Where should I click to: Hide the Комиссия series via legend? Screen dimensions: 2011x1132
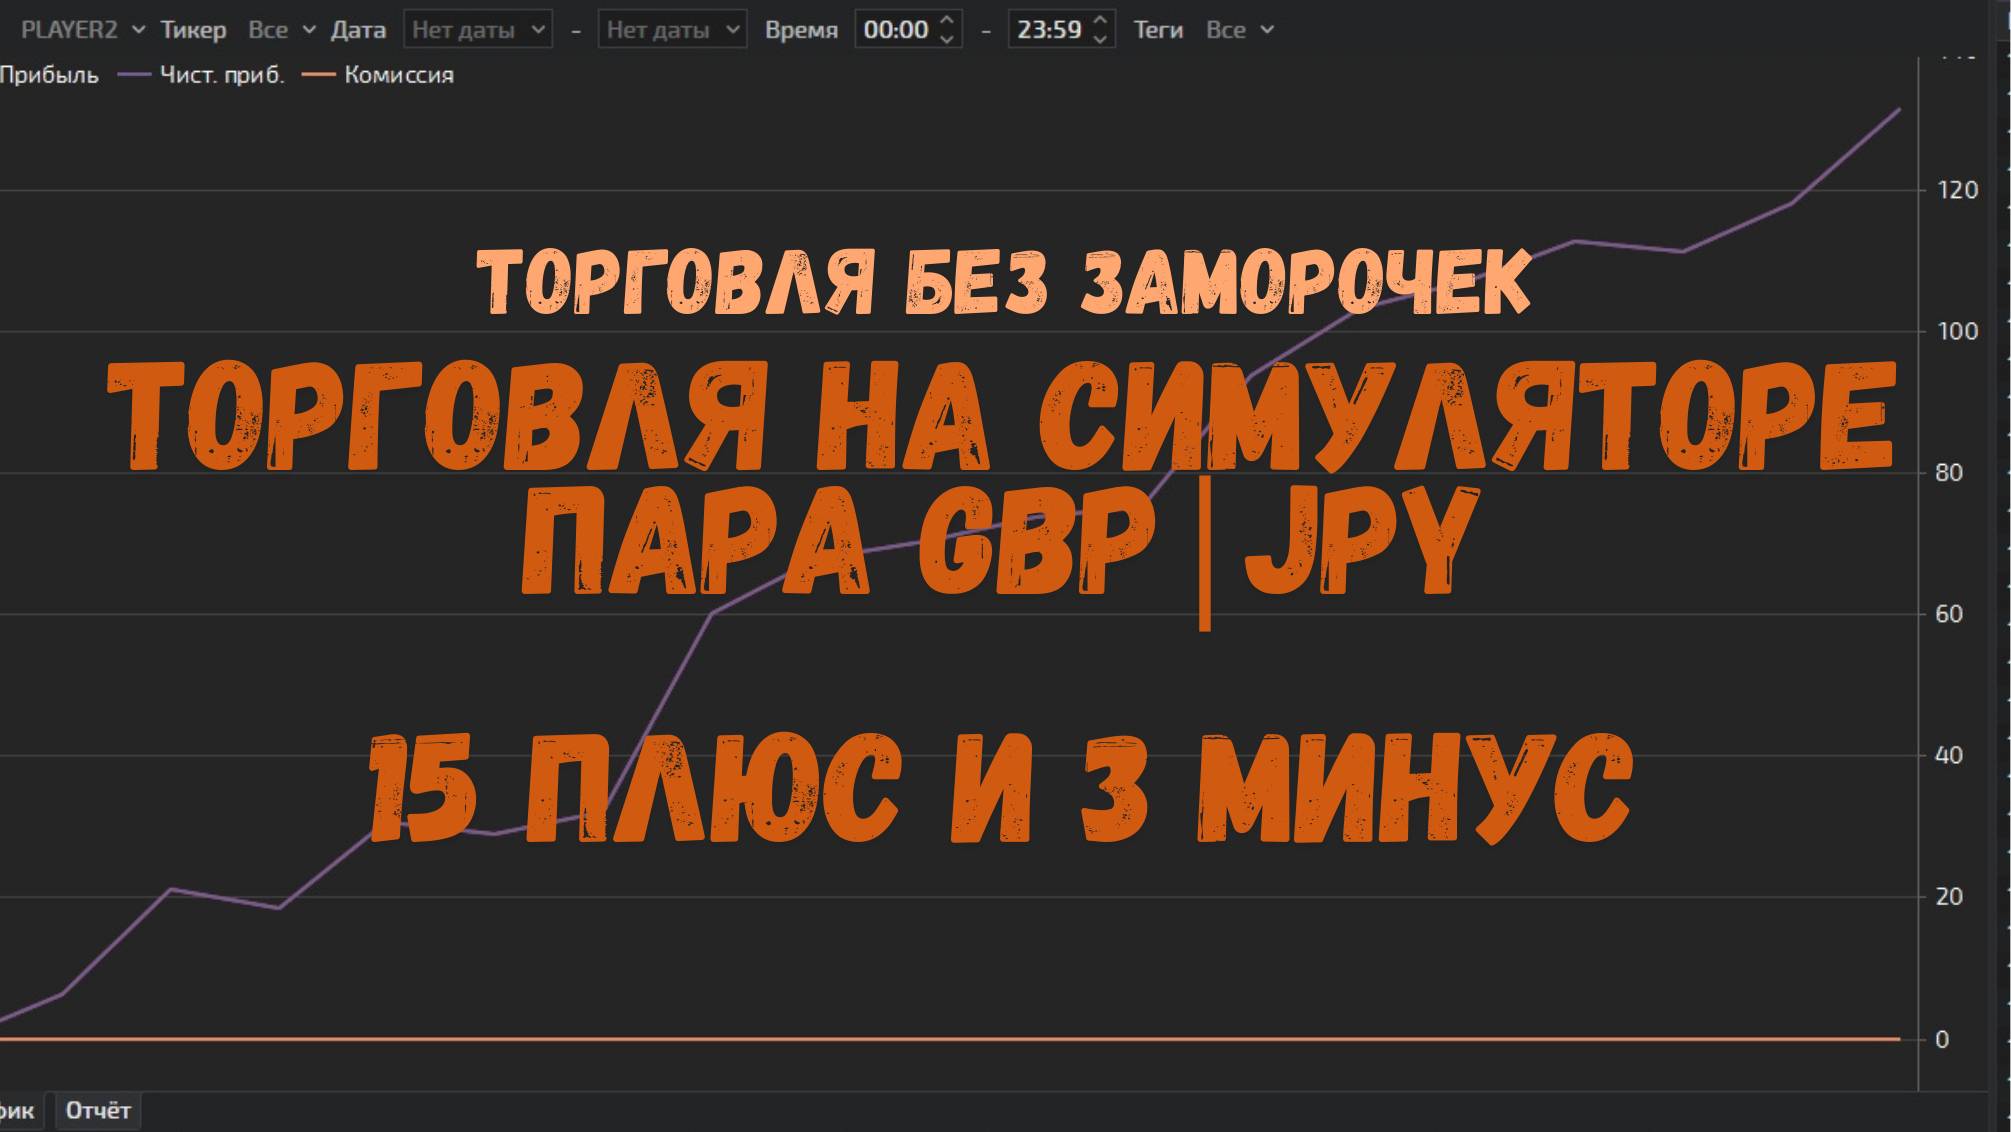[399, 74]
